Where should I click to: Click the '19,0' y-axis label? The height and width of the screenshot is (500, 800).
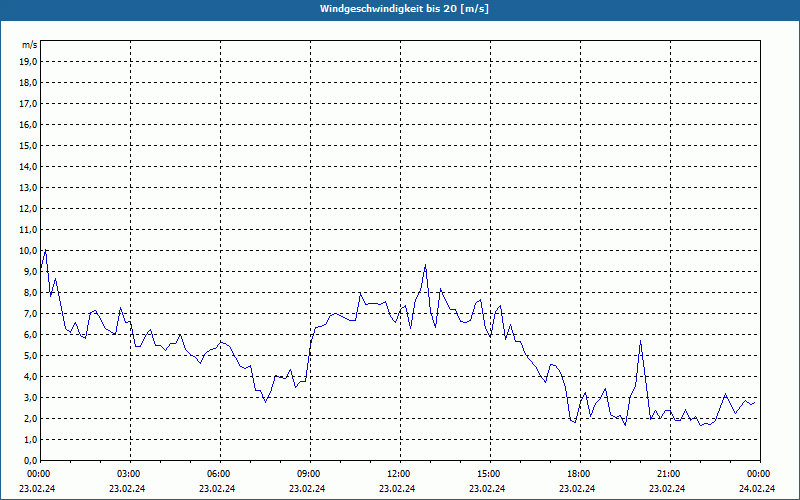28,62
